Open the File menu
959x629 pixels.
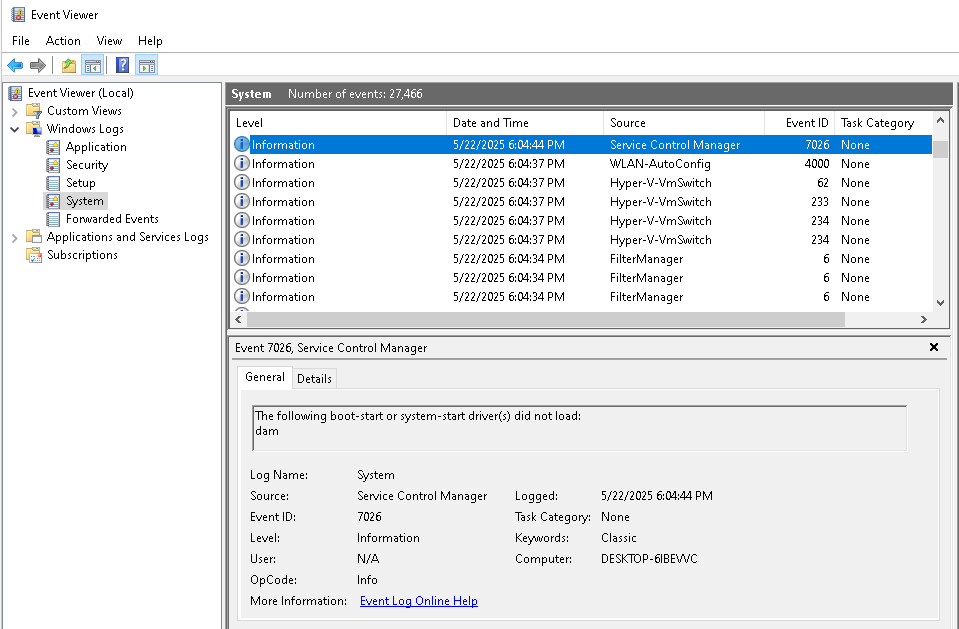[21, 40]
